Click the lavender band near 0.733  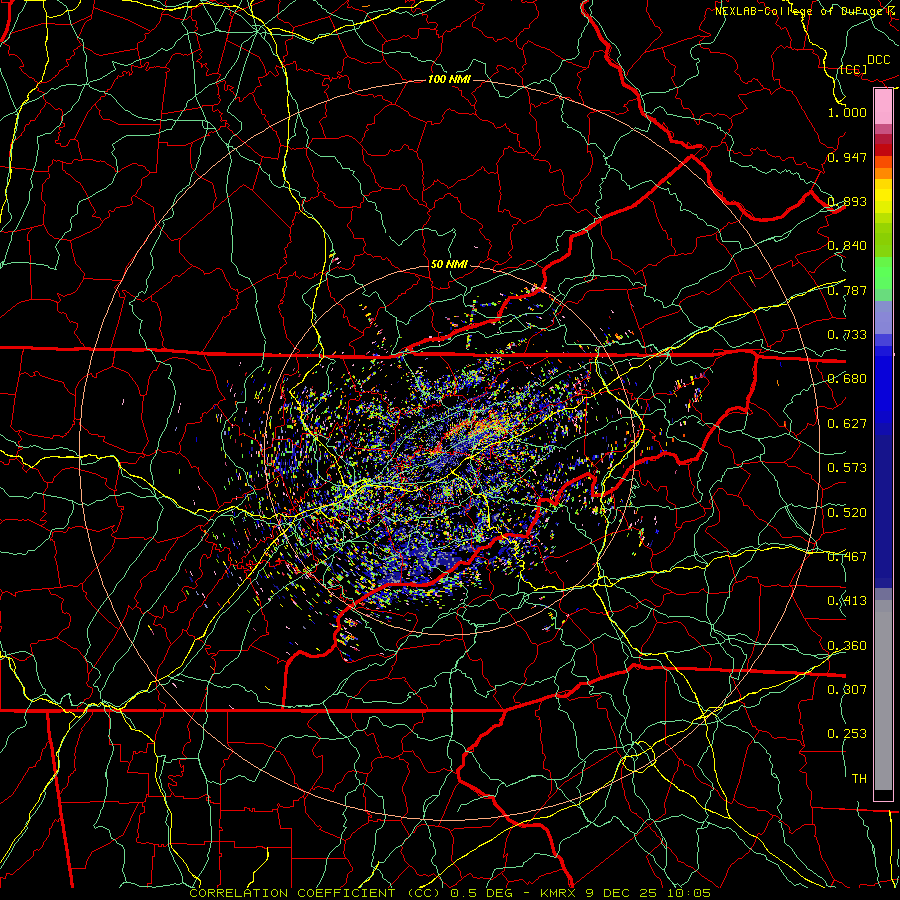tap(883, 317)
